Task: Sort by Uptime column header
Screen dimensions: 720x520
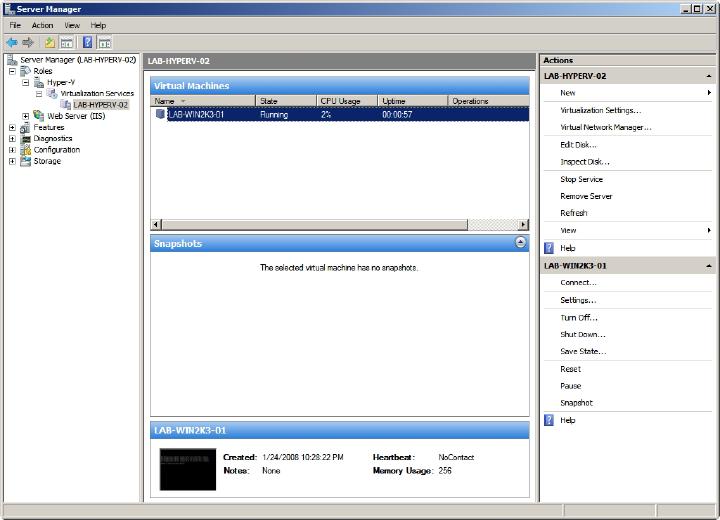Action: (412, 101)
